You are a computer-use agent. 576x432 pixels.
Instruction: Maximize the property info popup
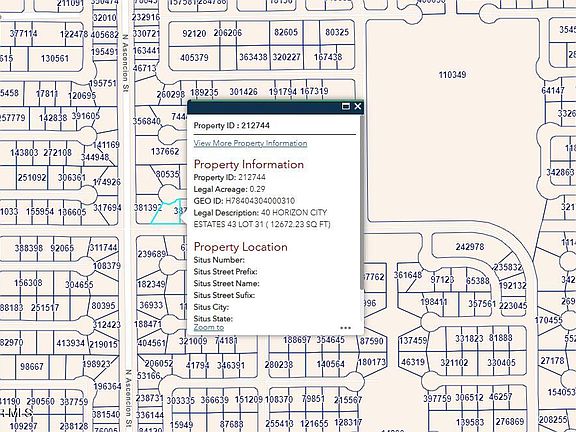click(x=346, y=107)
